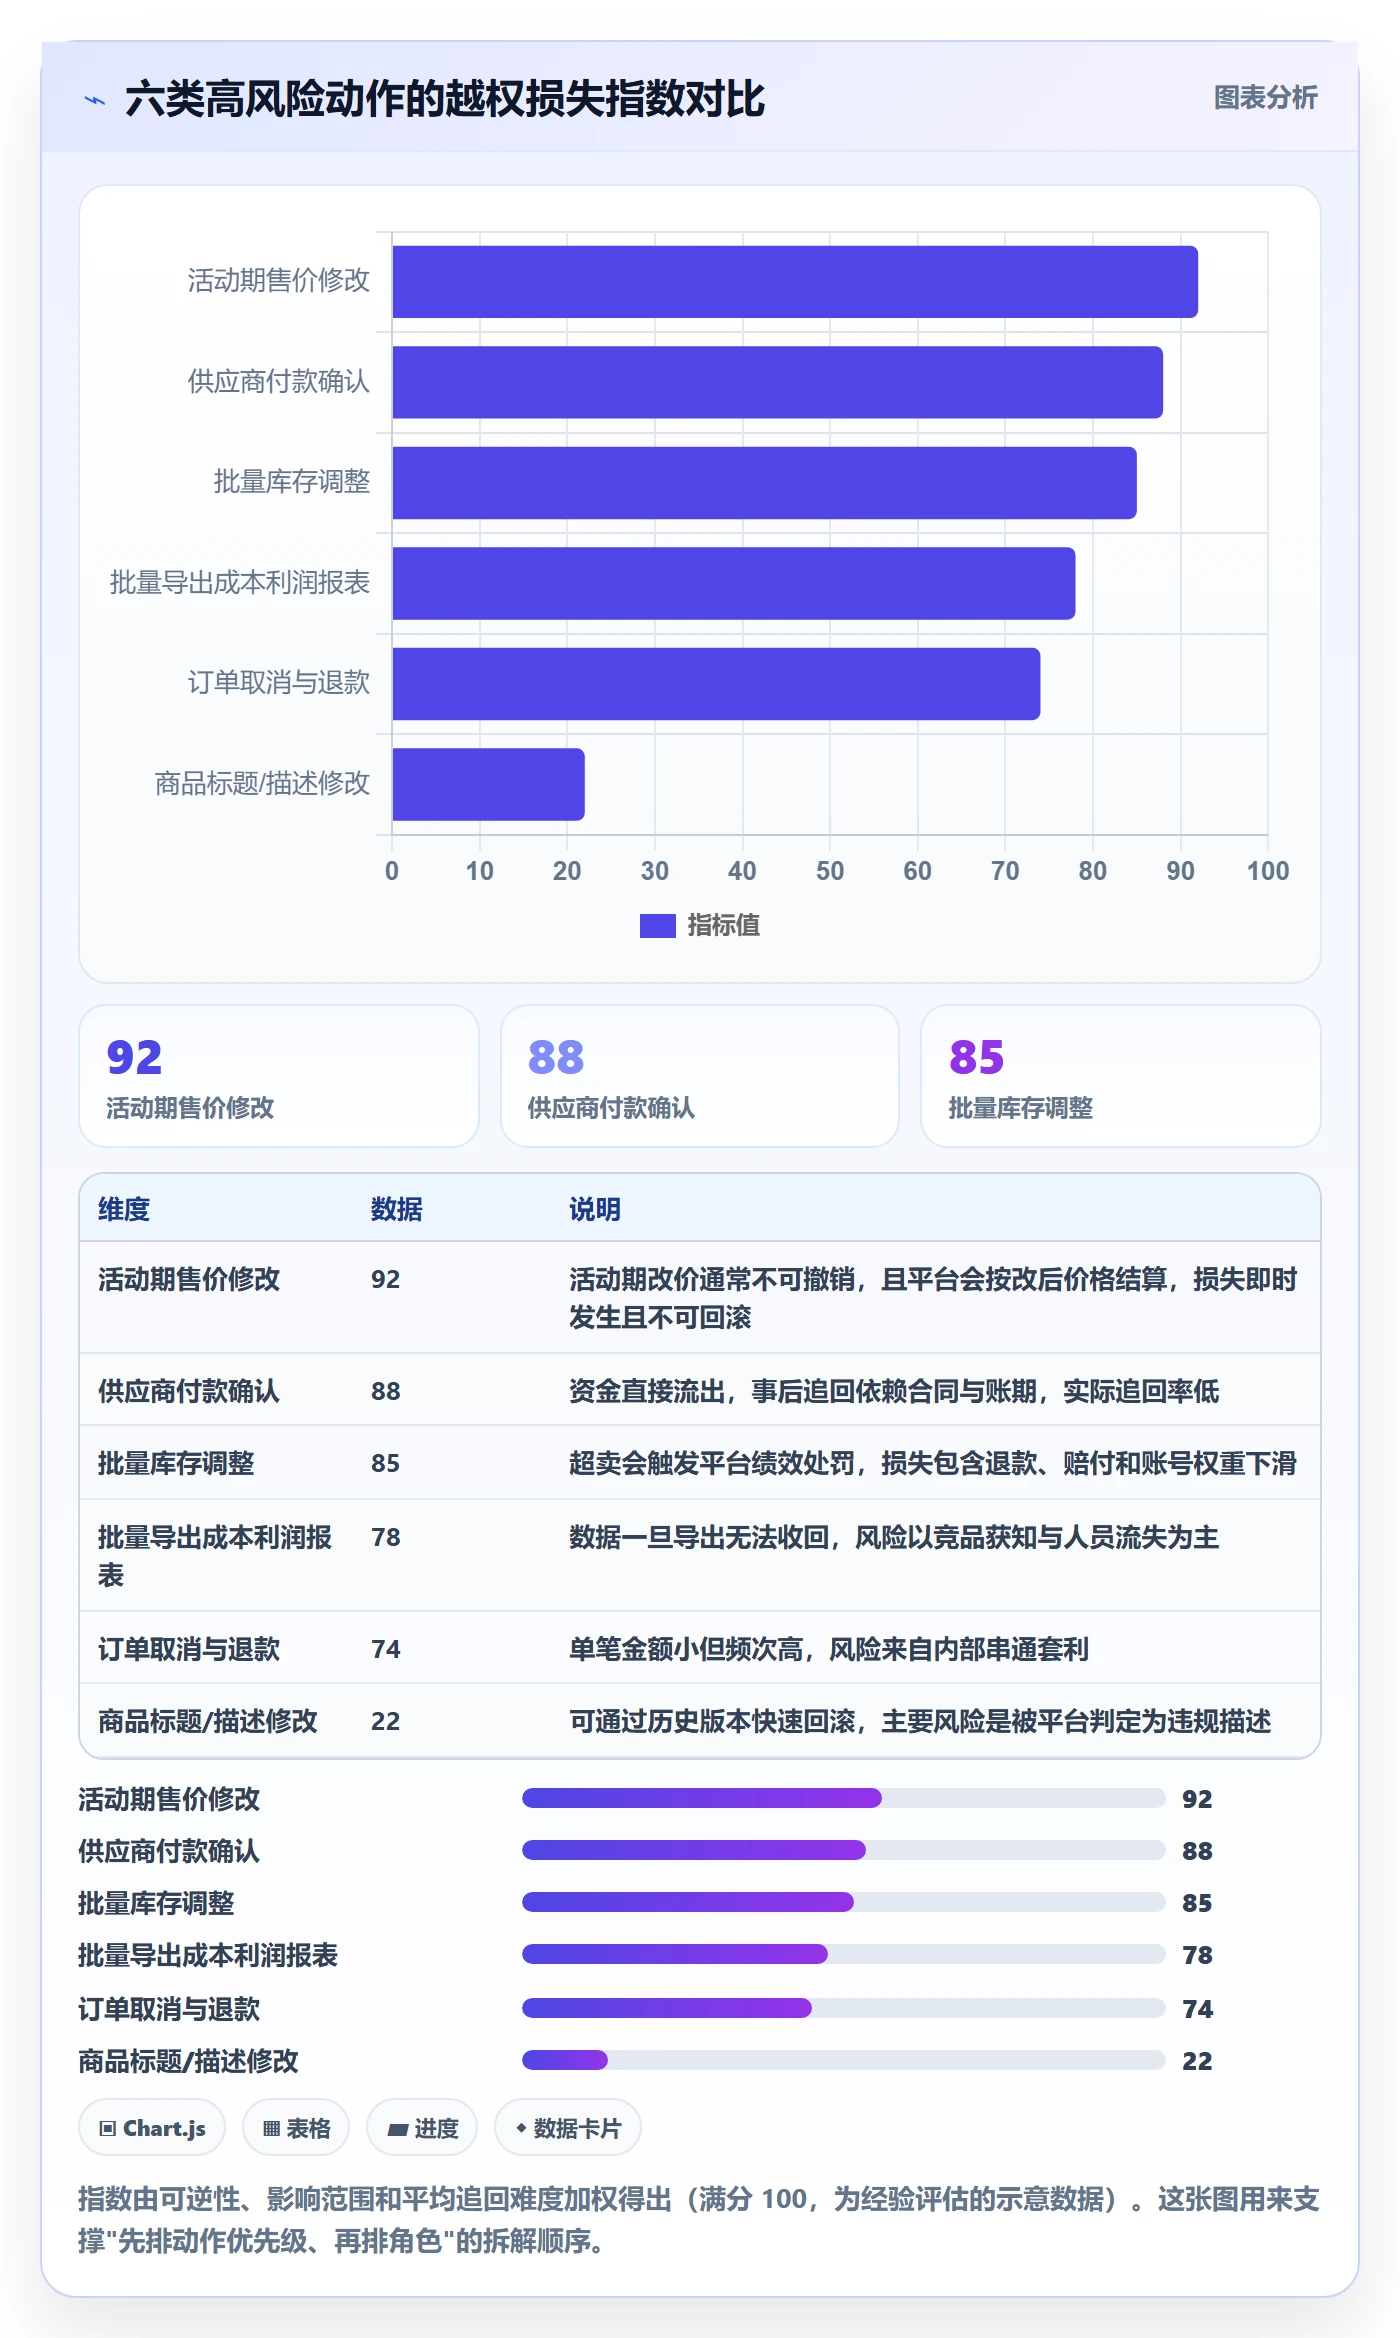Click the 商品标题/描述修改 progress bar
Image resolution: width=1400 pixels, height=2338 pixels.
[x=844, y=2060]
